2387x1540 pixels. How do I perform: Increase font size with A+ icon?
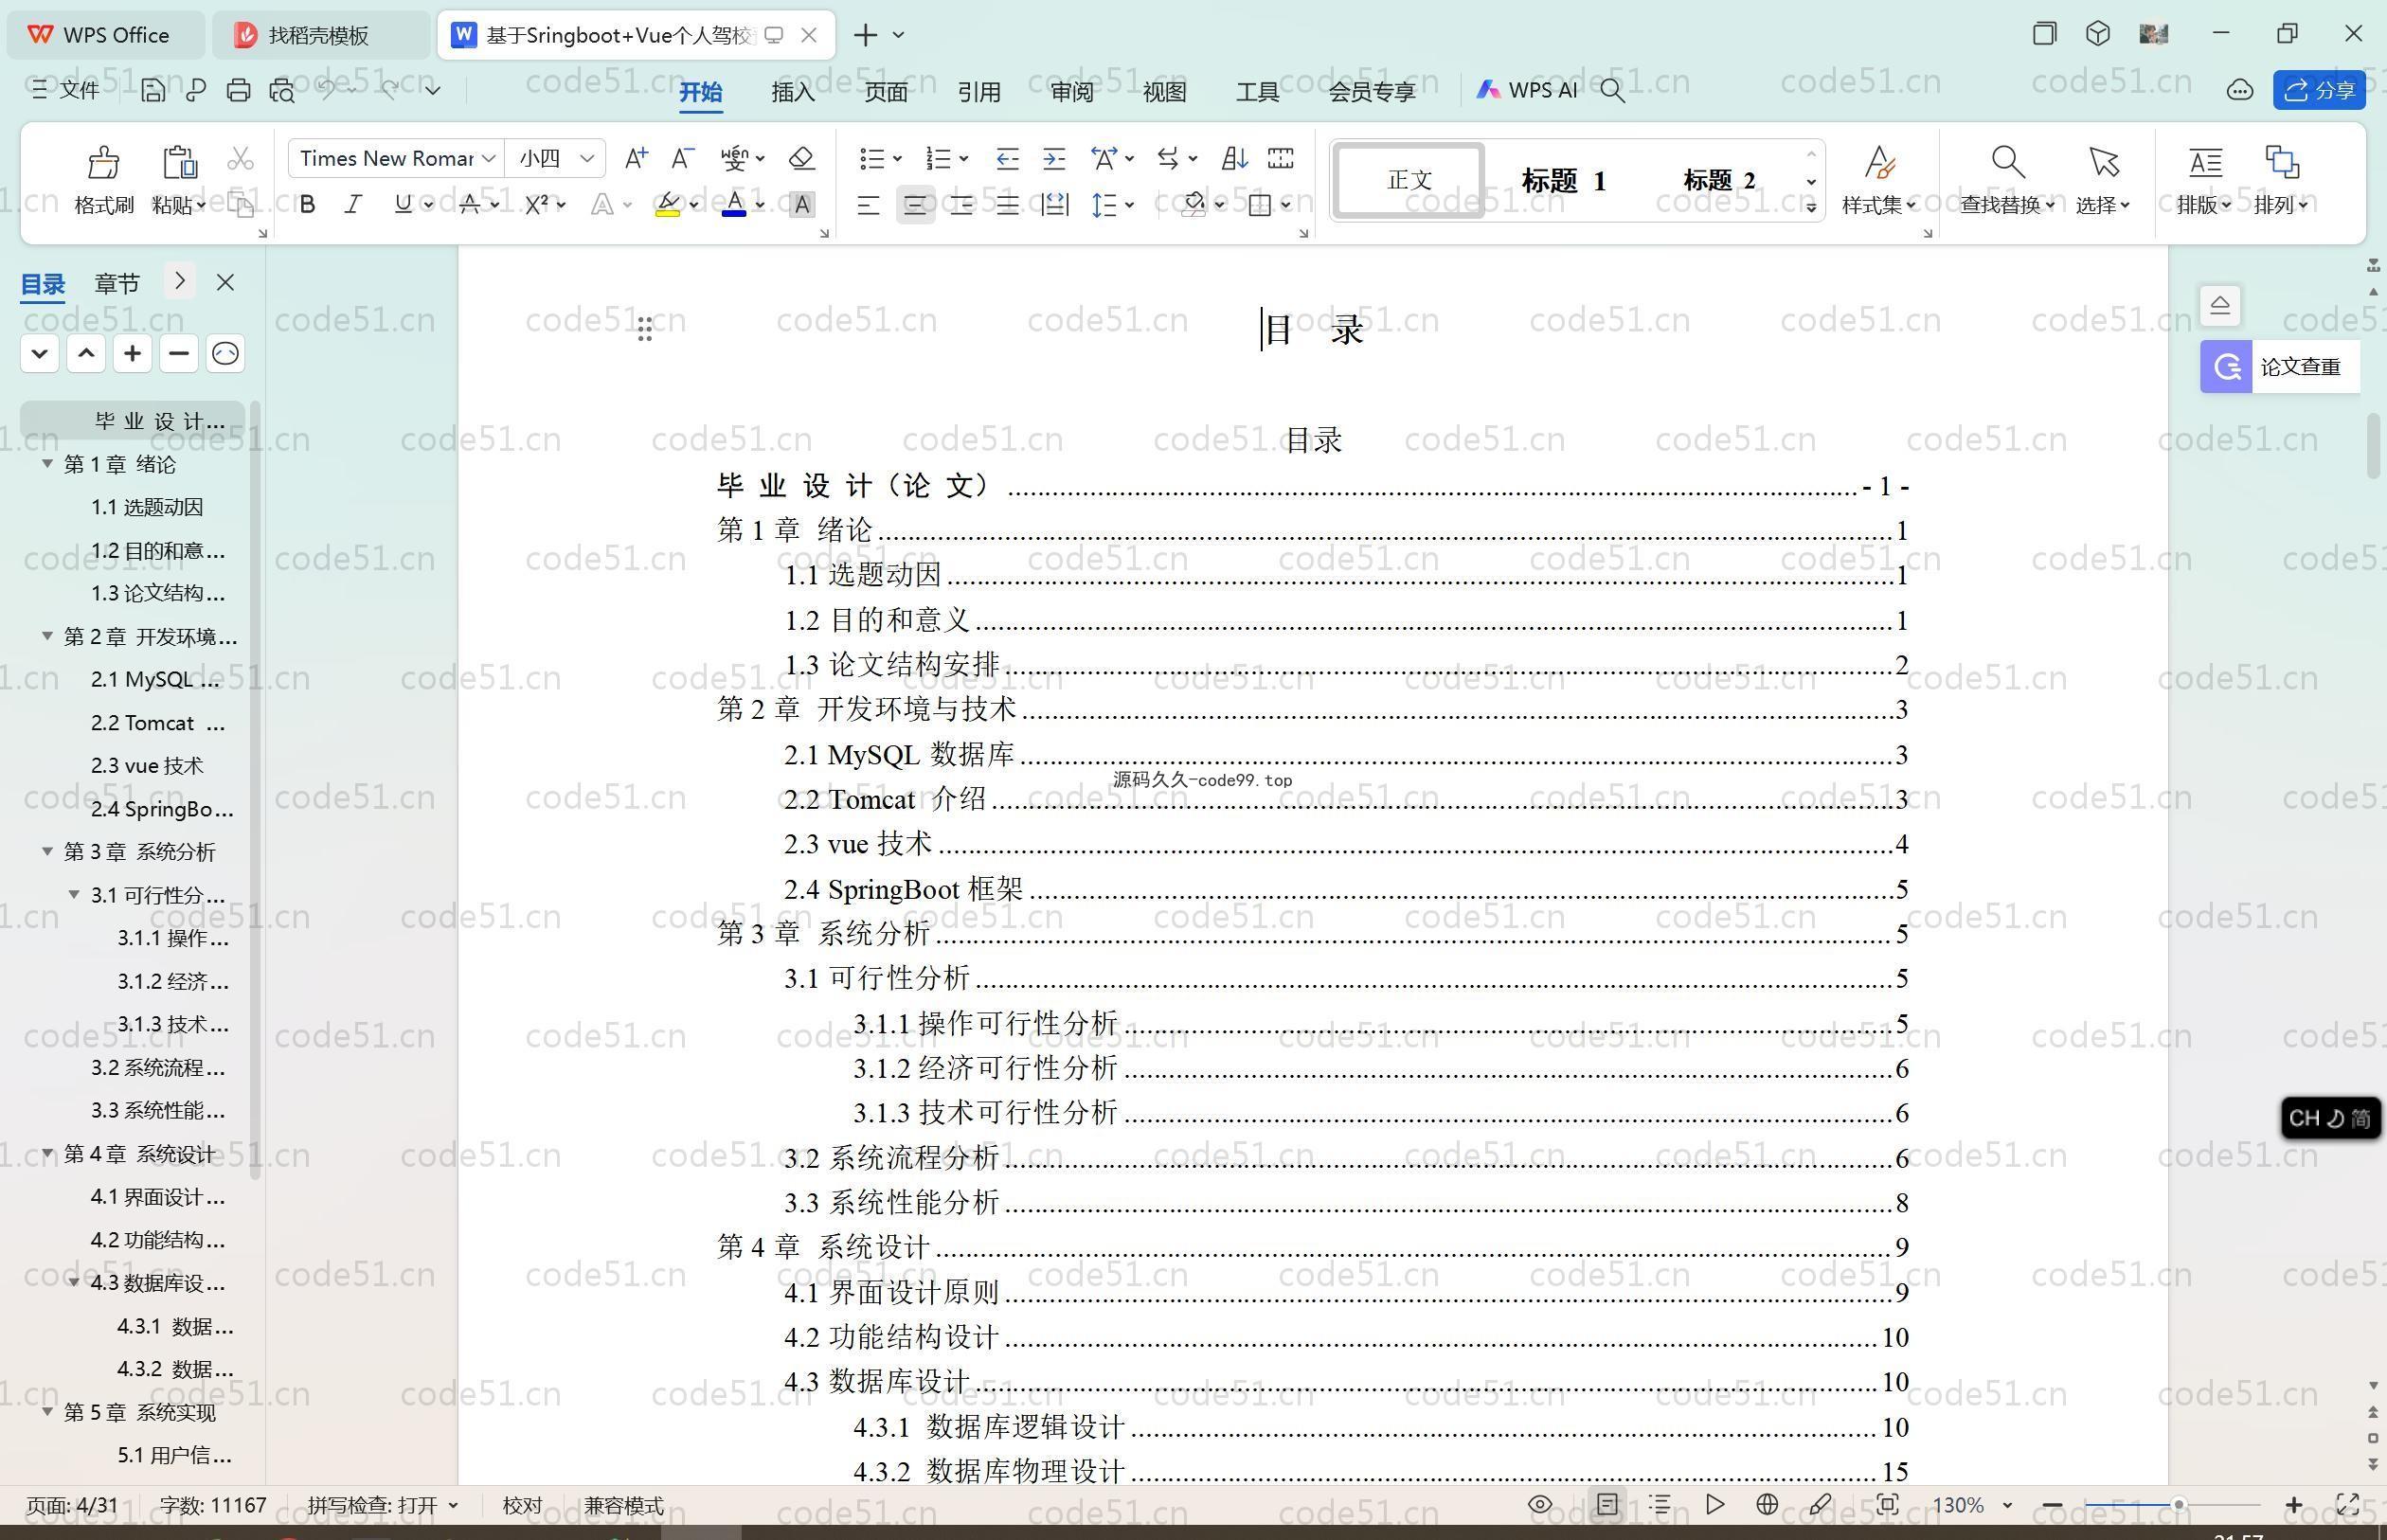pyautogui.click(x=636, y=158)
